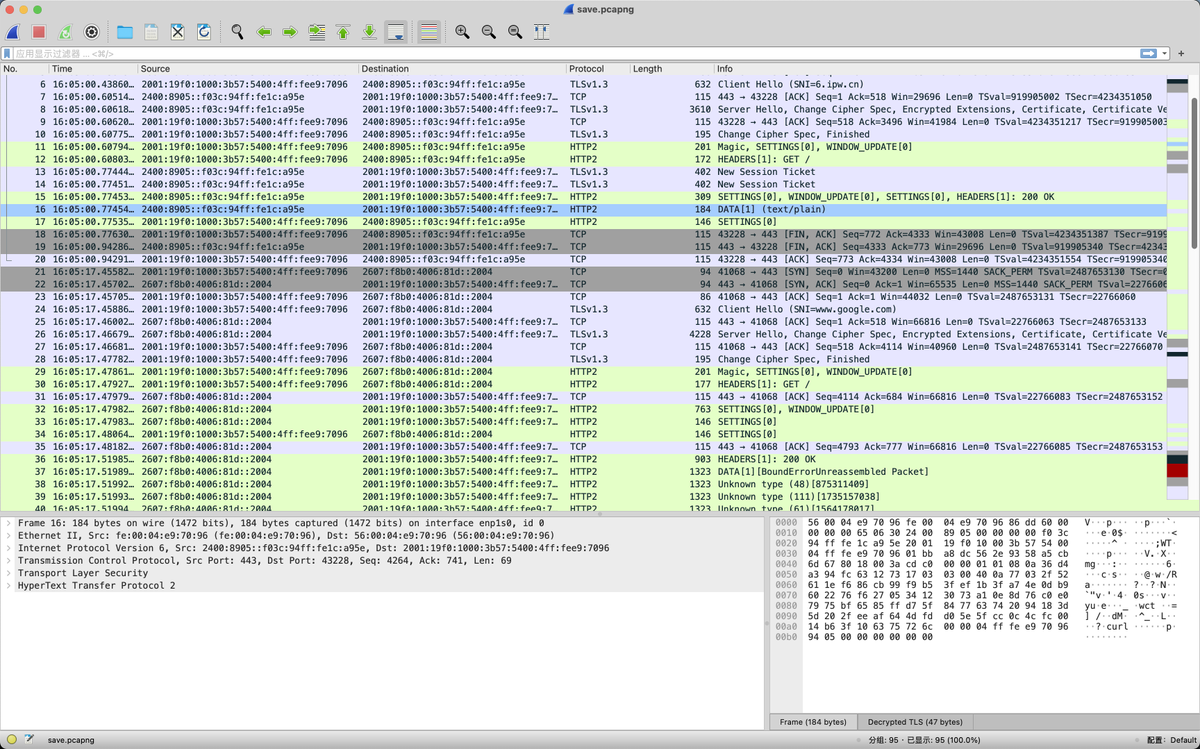Open display filter bookmarks
Viewport: 1200px width, 749px height.
(8, 53)
